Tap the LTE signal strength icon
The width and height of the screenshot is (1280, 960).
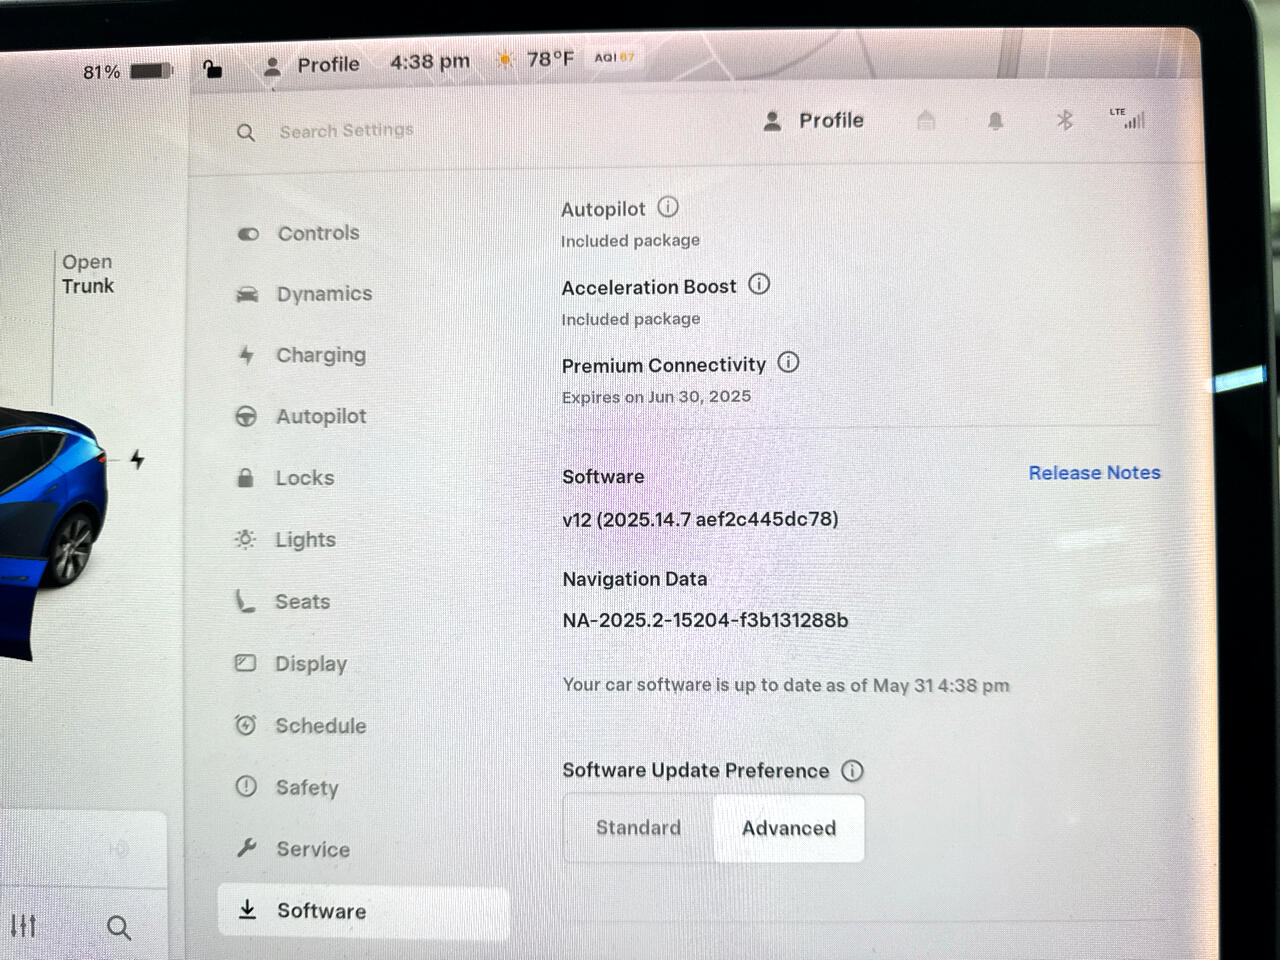click(1128, 118)
